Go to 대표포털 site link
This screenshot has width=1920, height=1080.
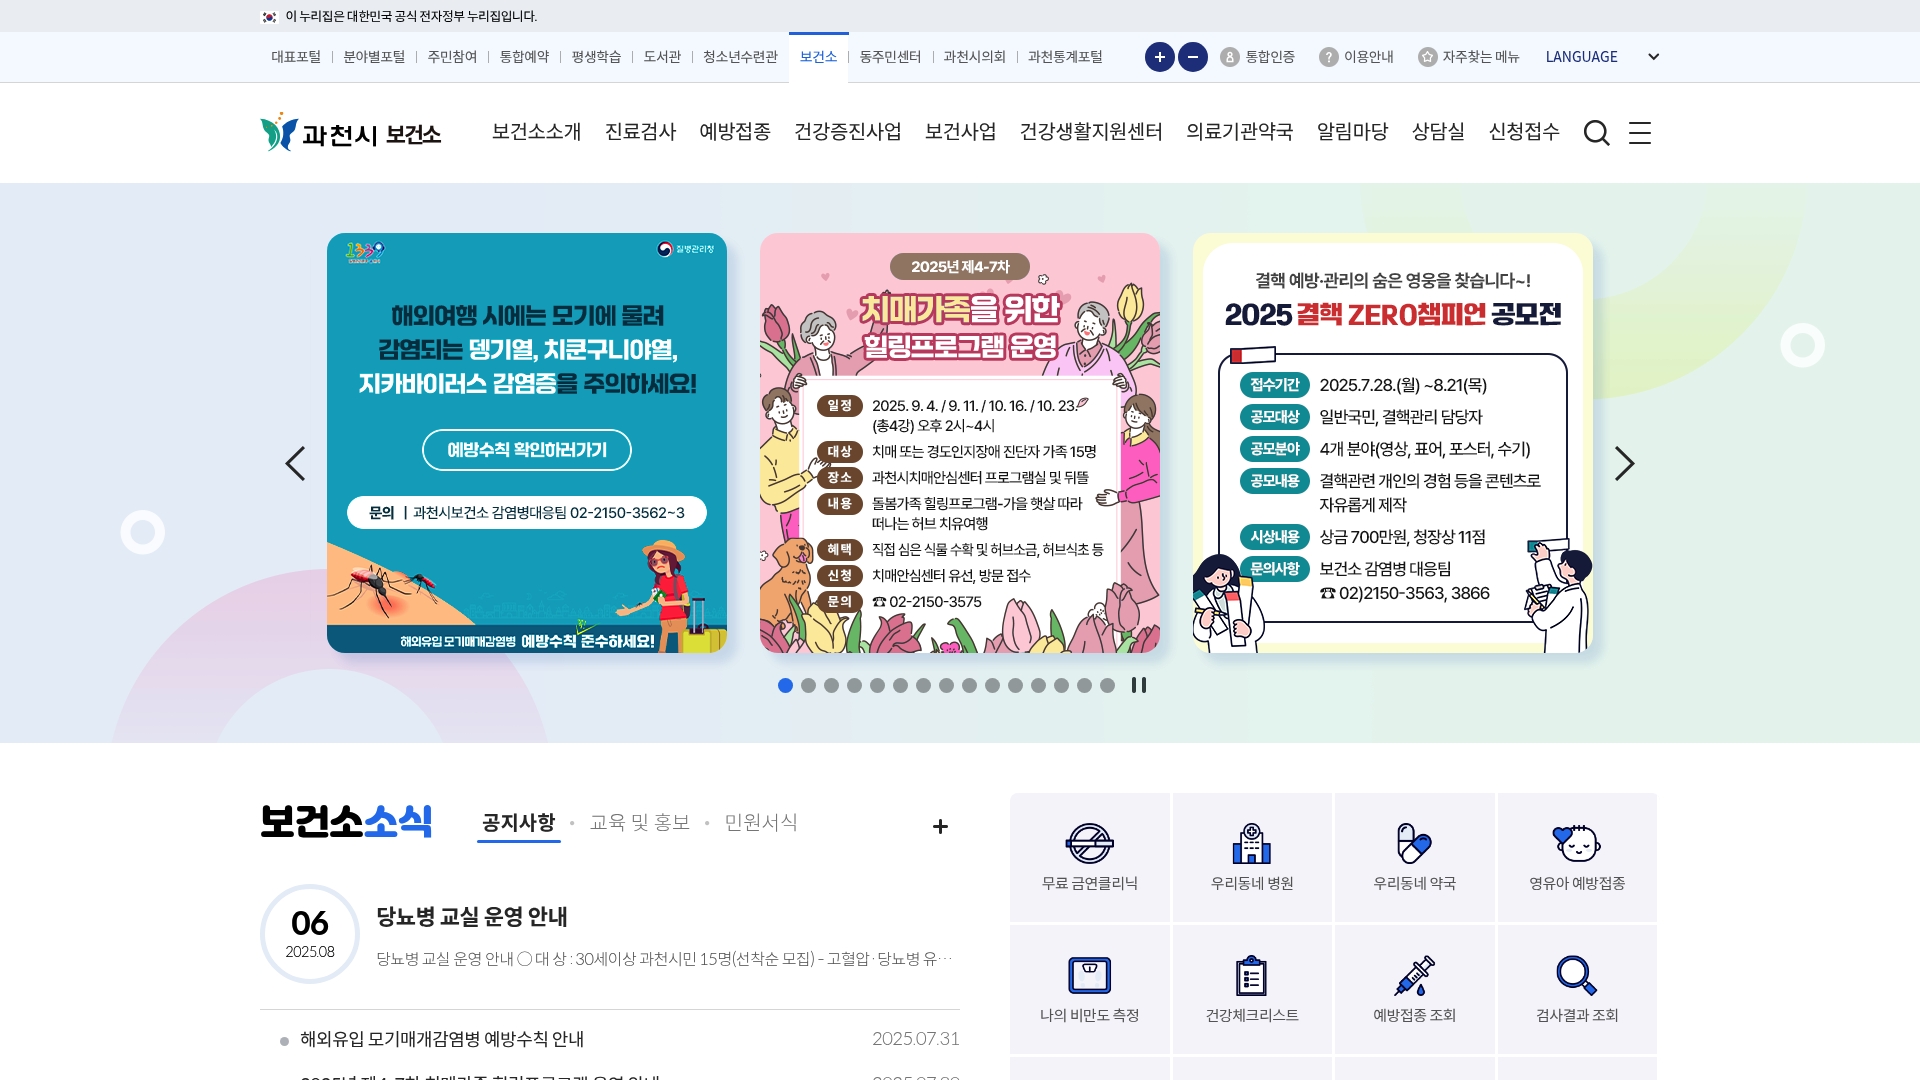click(296, 57)
